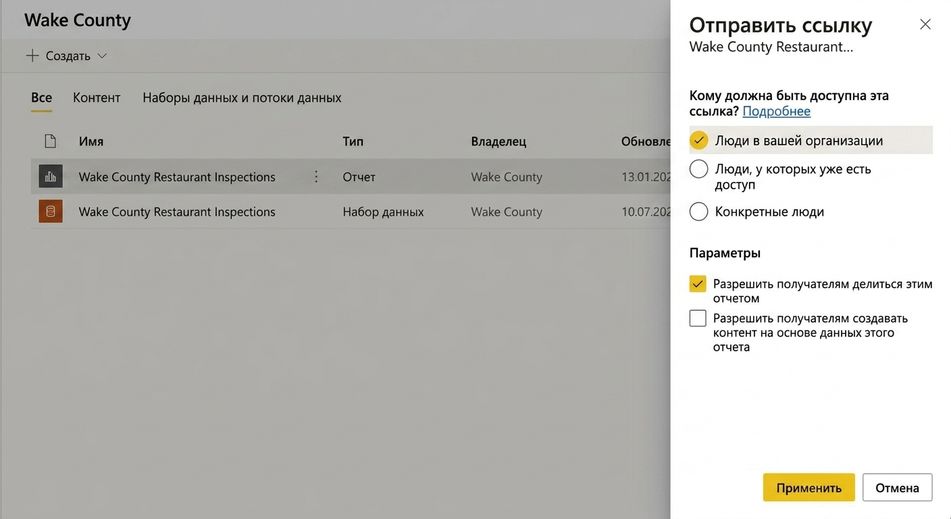Click the Отмена button

click(x=897, y=487)
